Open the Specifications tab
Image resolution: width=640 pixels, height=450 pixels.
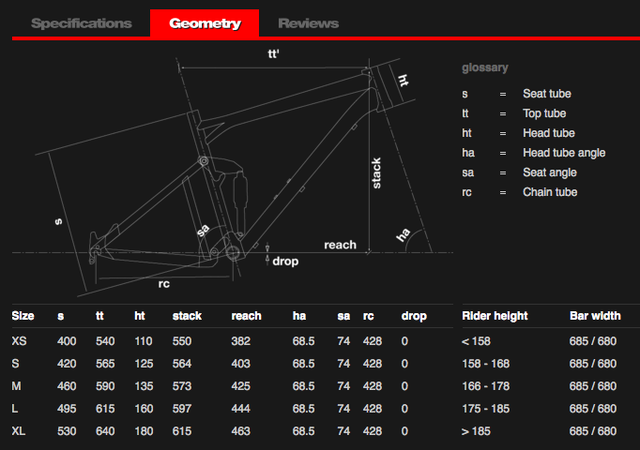pyautogui.click(x=81, y=23)
